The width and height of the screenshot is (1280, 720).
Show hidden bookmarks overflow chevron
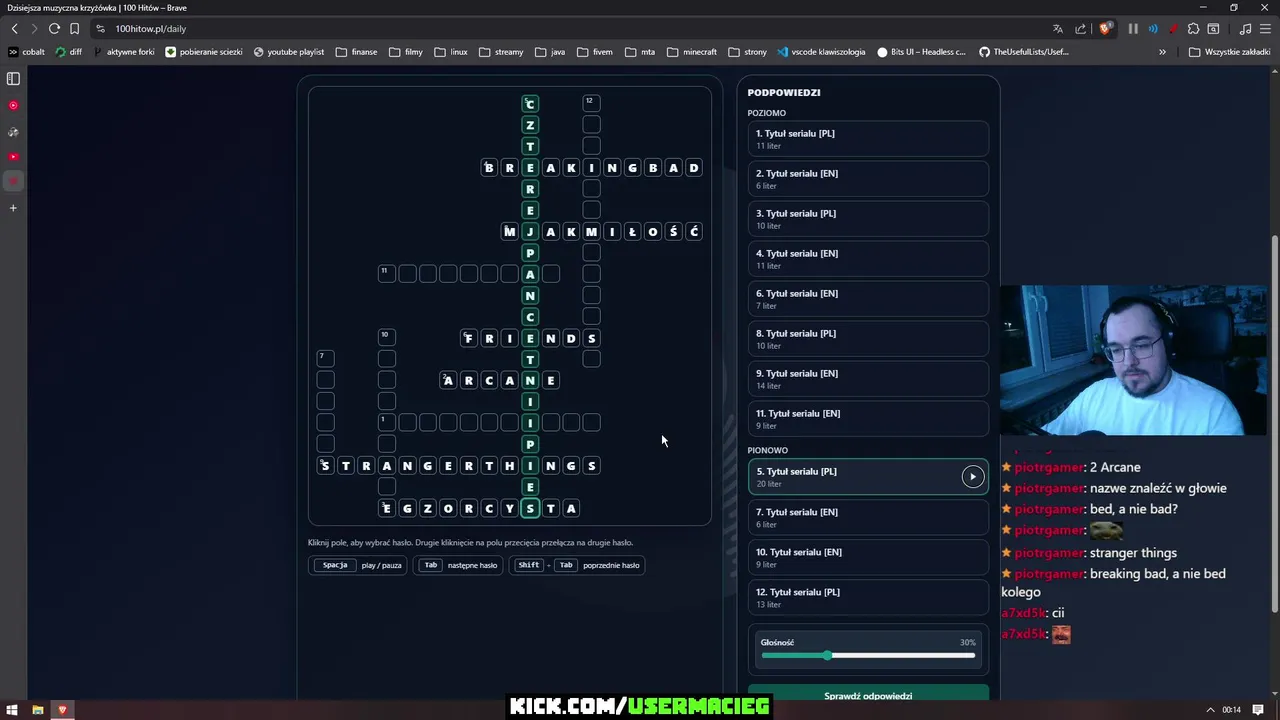[1162, 52]
